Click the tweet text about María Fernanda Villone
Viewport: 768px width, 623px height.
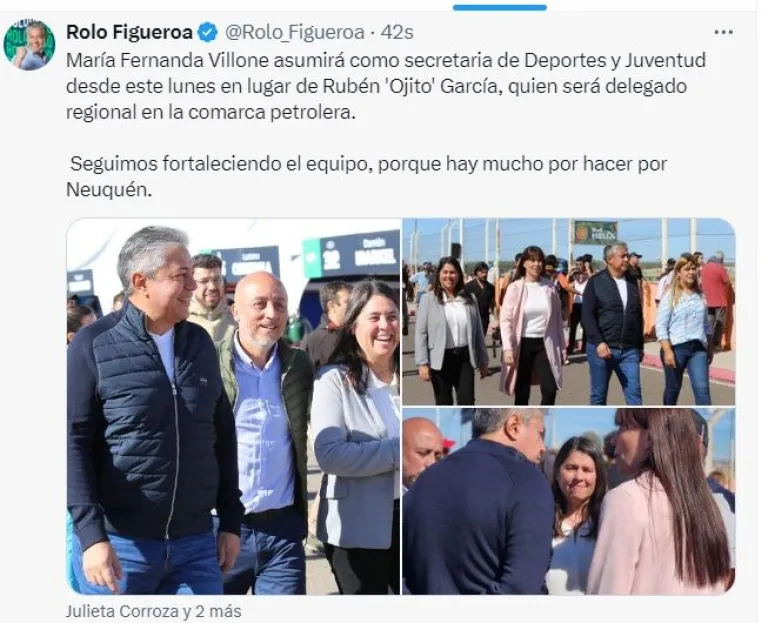pos(386,86)
